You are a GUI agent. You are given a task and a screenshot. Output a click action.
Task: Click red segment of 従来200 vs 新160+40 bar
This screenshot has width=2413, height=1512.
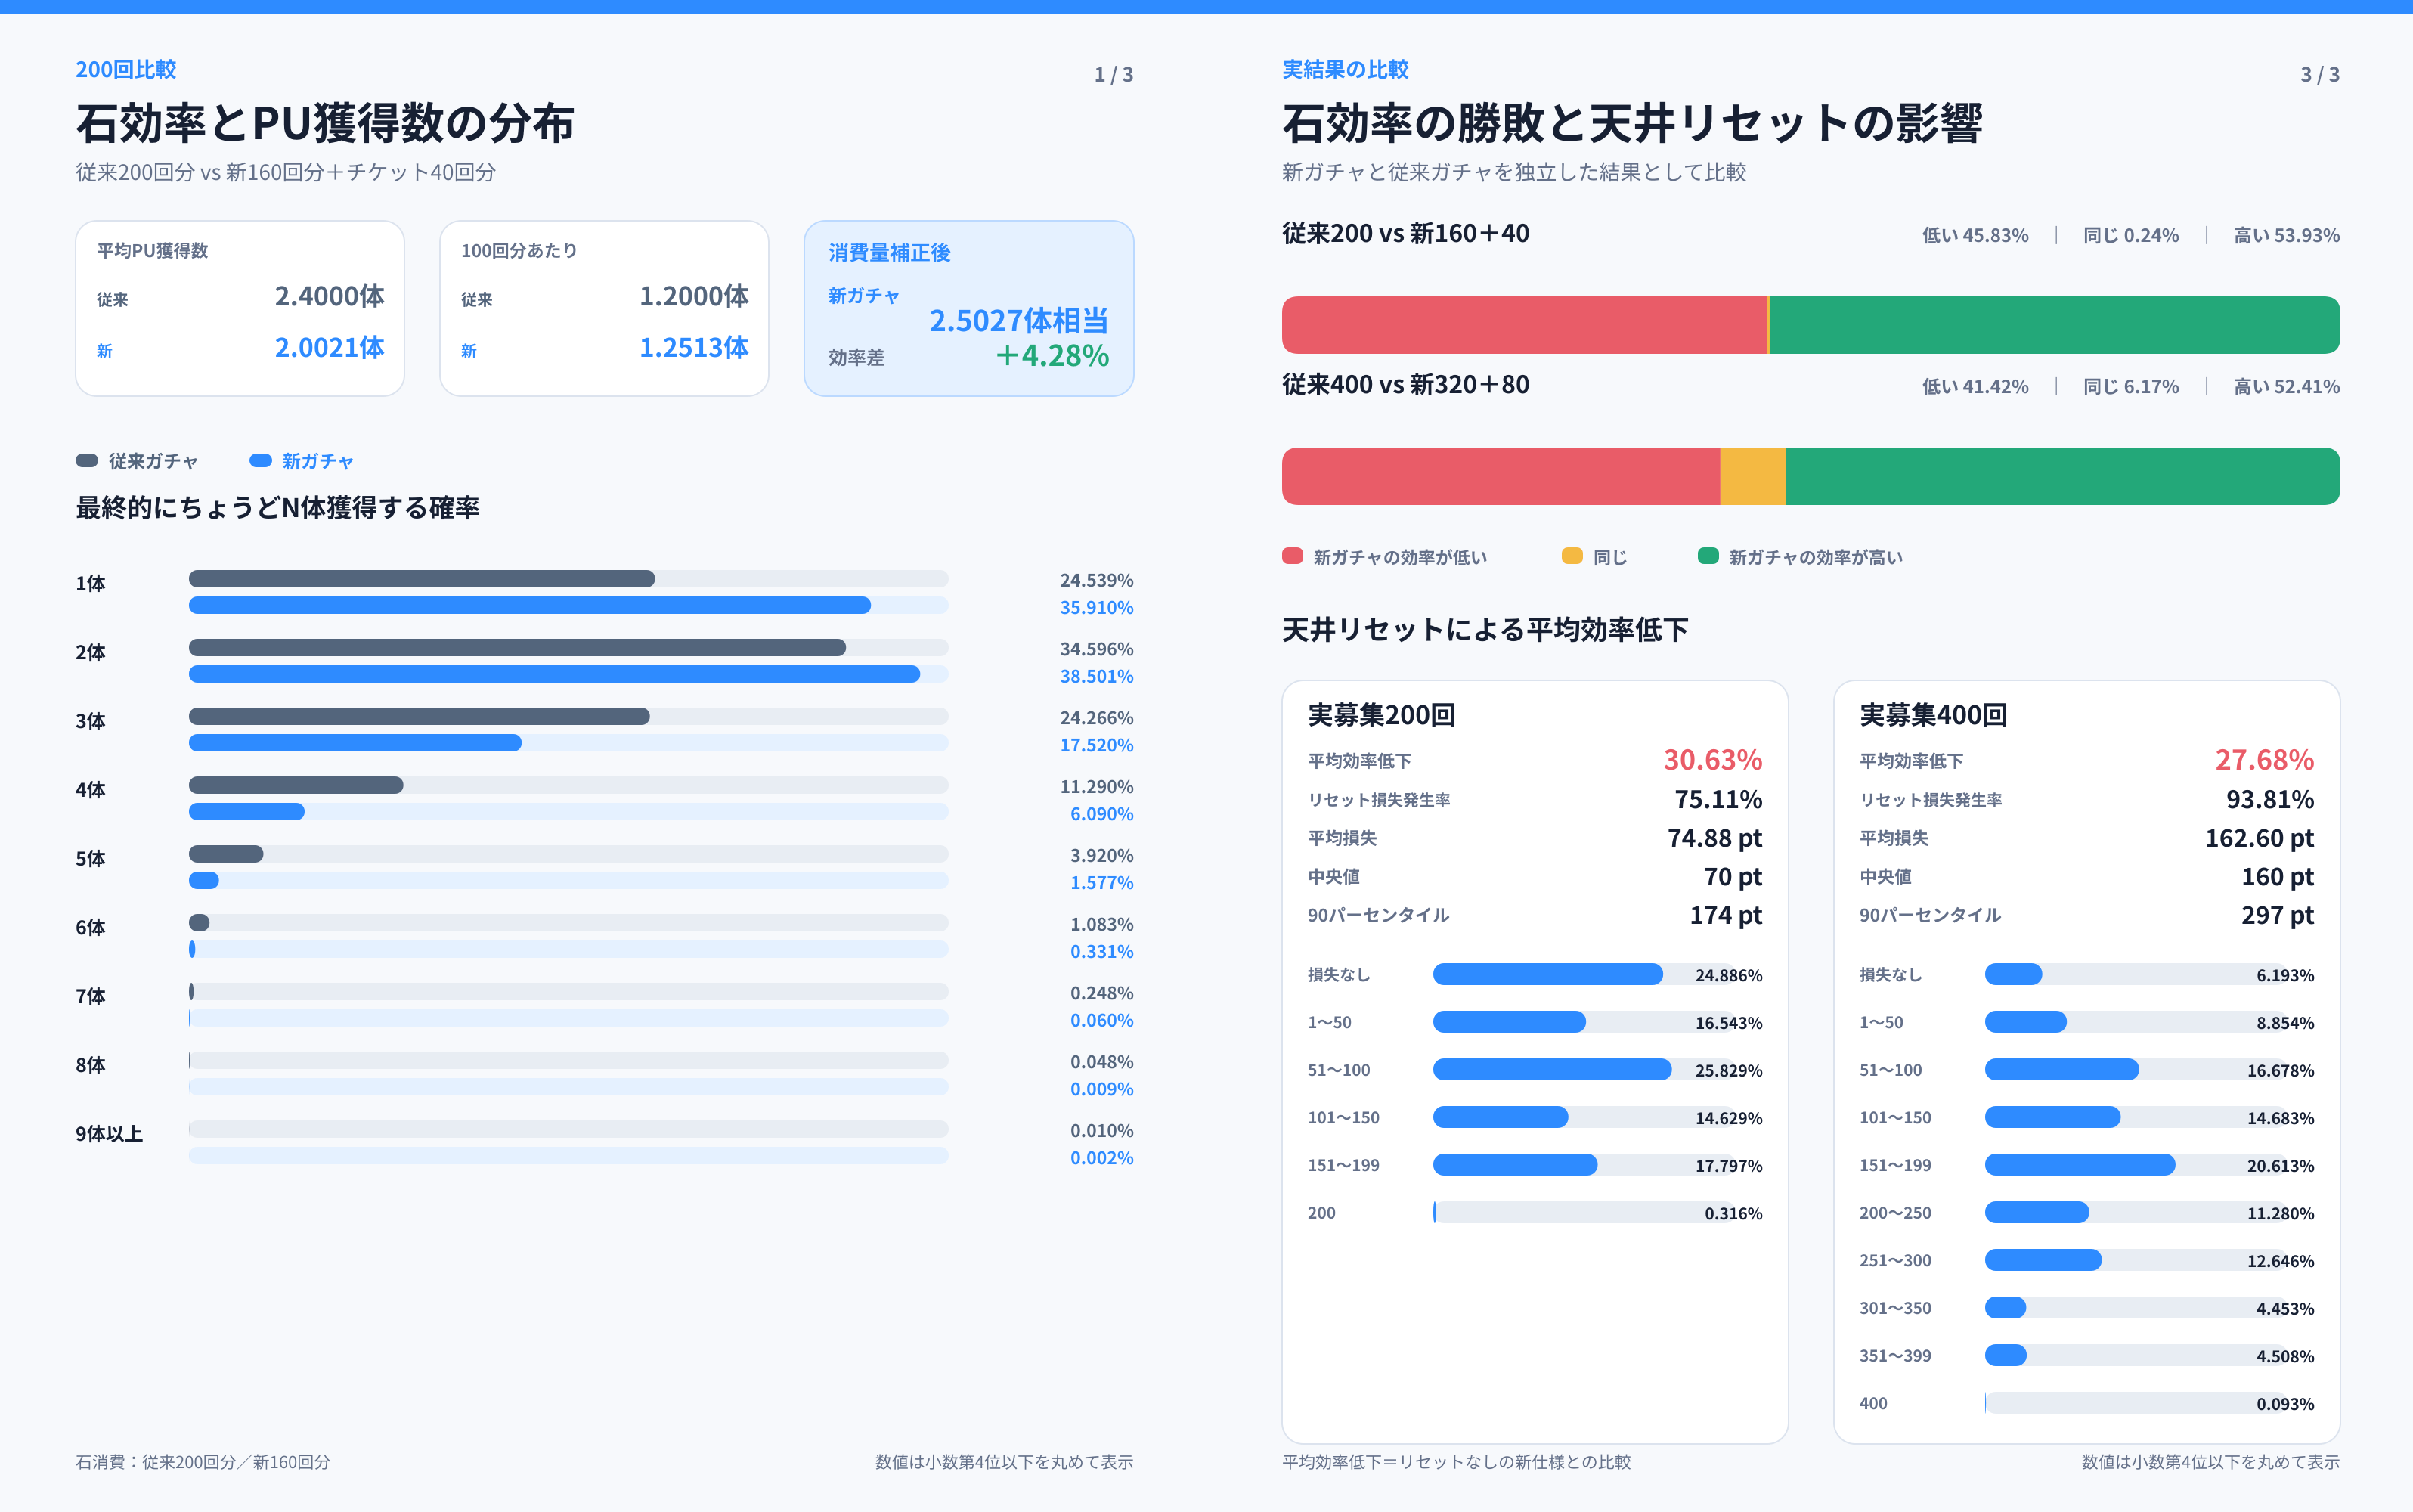pos(1524,325)
